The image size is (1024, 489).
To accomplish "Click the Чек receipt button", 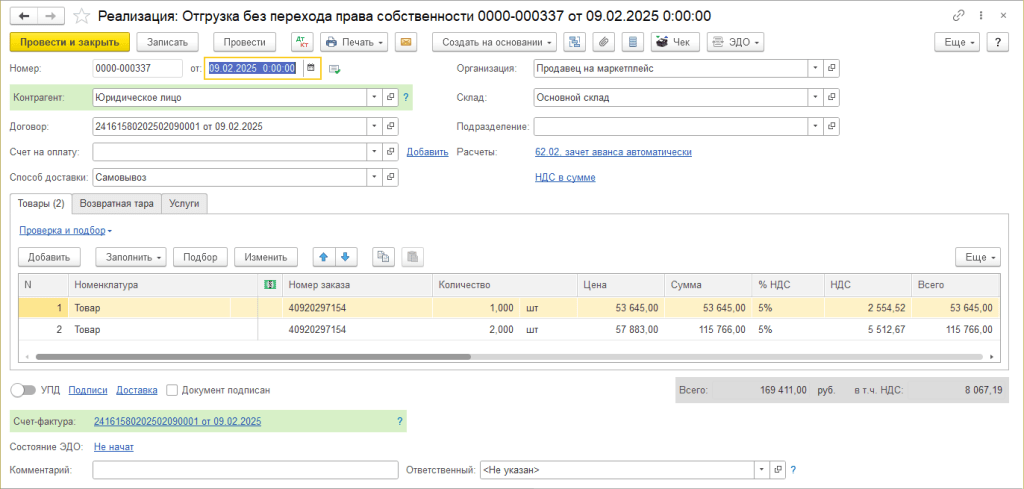I will (675, 42).
